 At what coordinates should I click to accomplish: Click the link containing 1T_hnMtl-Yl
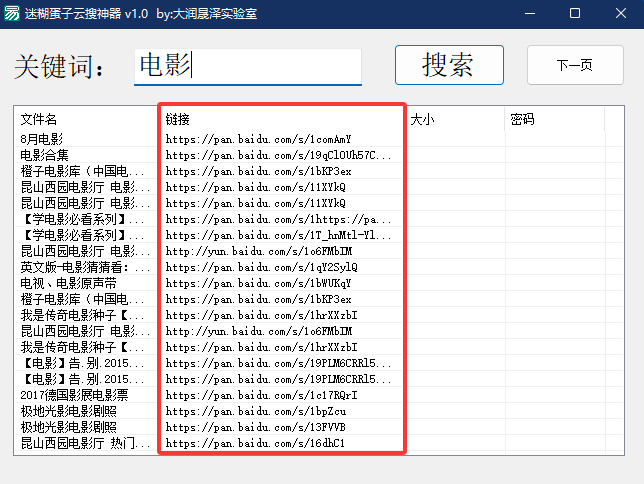(x=278, y=235)
